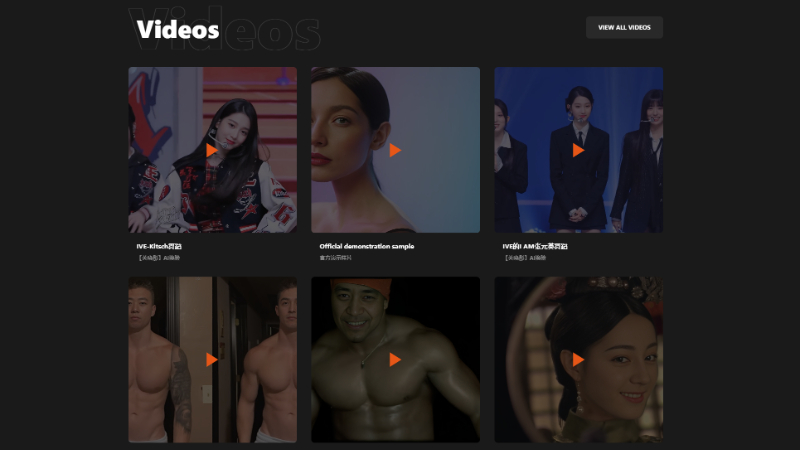Play the Official demonstration sample video

395,150
